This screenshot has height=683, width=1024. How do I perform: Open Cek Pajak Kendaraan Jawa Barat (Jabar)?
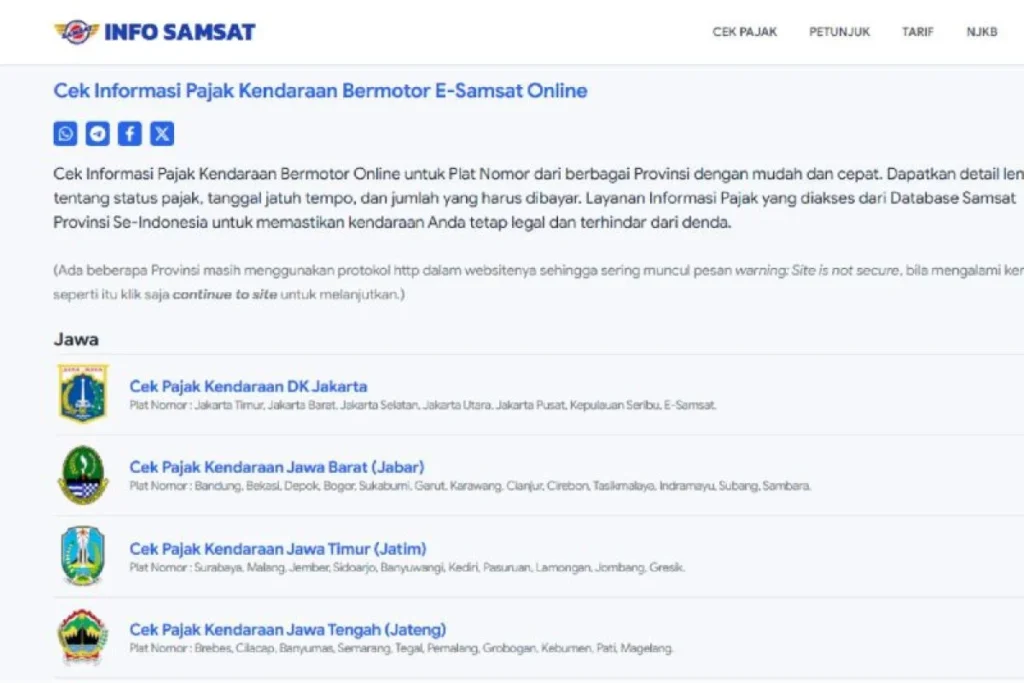(277, 467)
